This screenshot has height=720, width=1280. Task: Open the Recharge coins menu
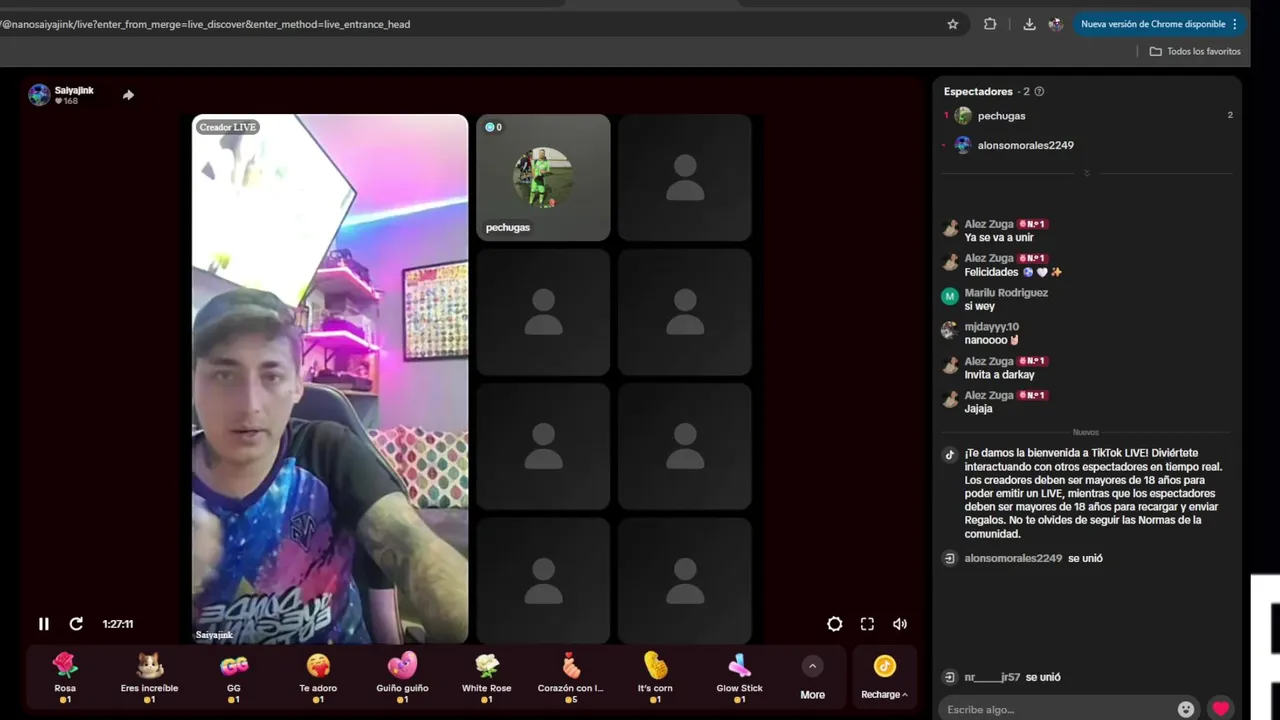[x=884, y=678]
